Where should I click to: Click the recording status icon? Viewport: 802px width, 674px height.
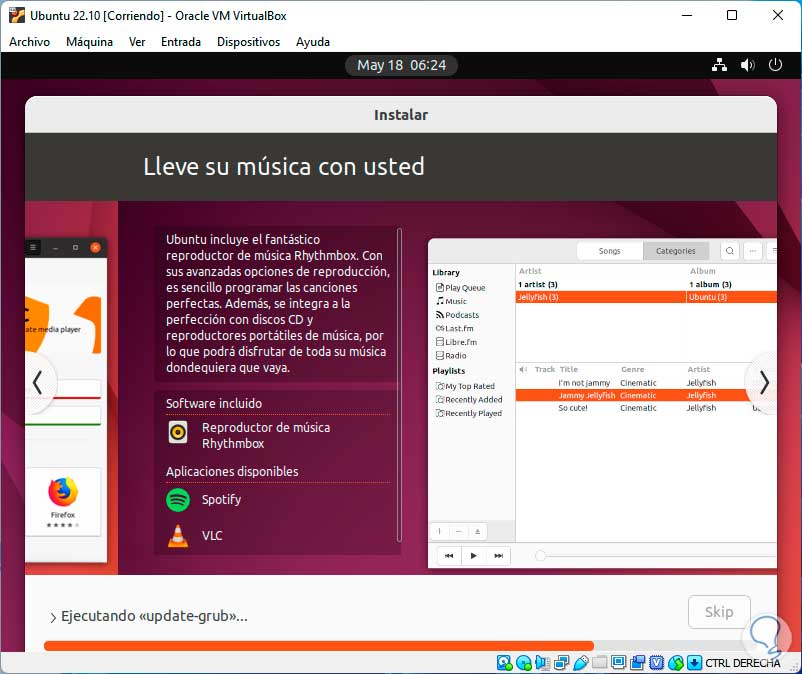coord(637,663)
